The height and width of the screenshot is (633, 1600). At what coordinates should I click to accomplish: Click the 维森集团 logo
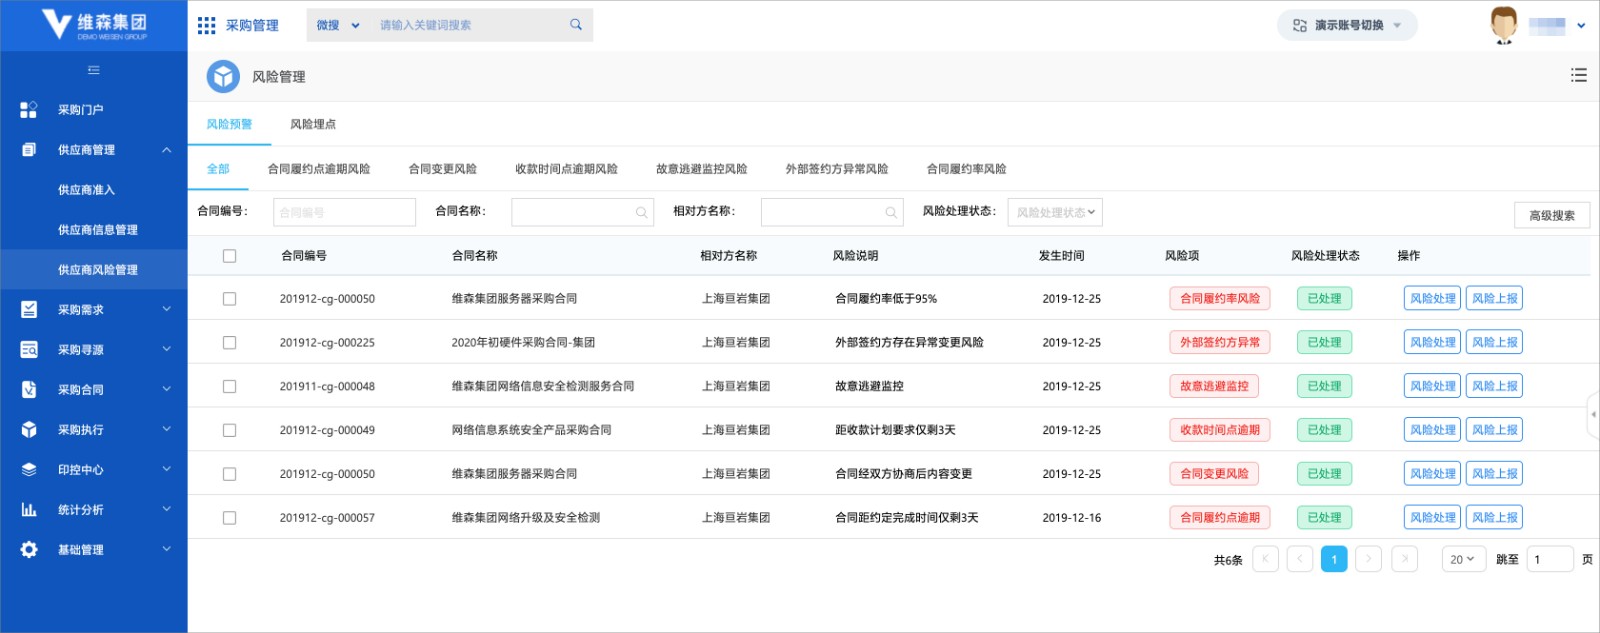[x=94, y=25]
